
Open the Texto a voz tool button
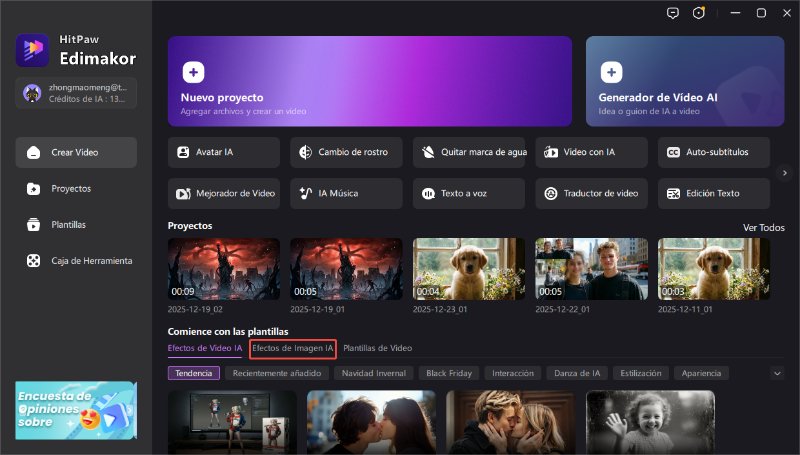(x=469, y=193)
